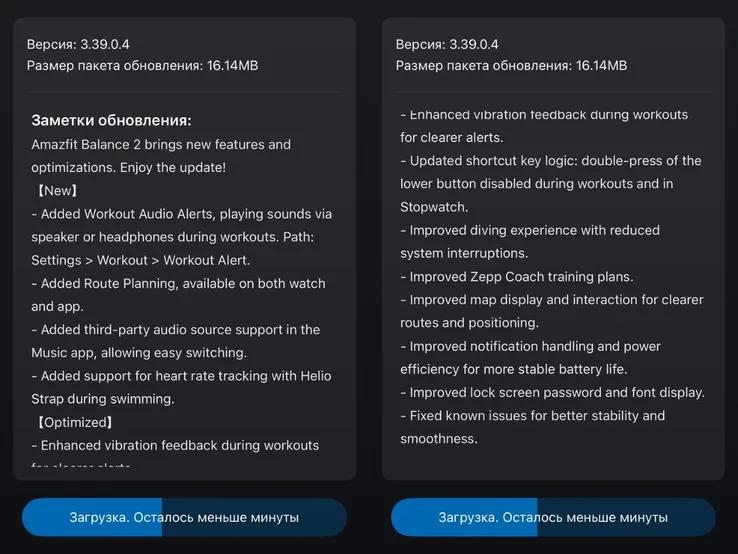Image resolution: width=738 pixels, height=554 pixels.
Task: Click the 【New】 section label
Action: point(57,190)
